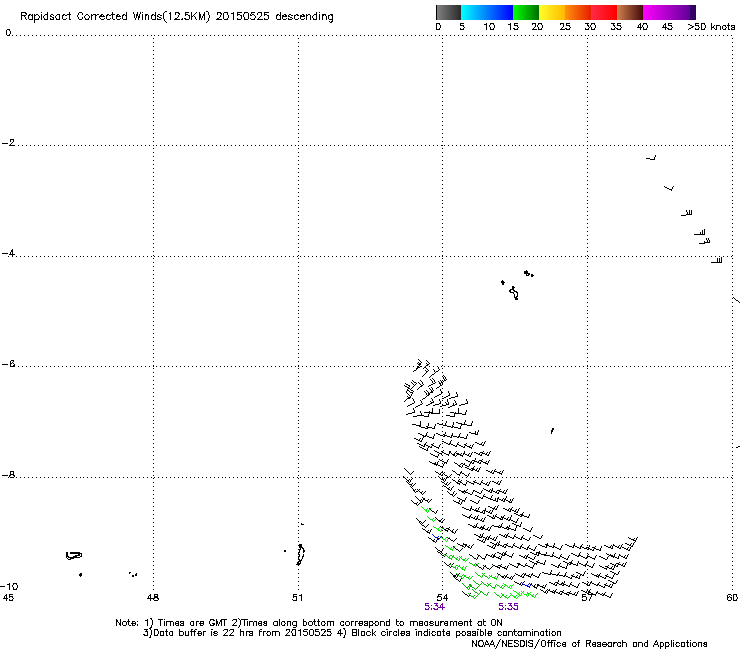The height and width of the screenshot is (650, 740).
Task: Click the brown 35-40 knots color segment
Action: [630, 12]
